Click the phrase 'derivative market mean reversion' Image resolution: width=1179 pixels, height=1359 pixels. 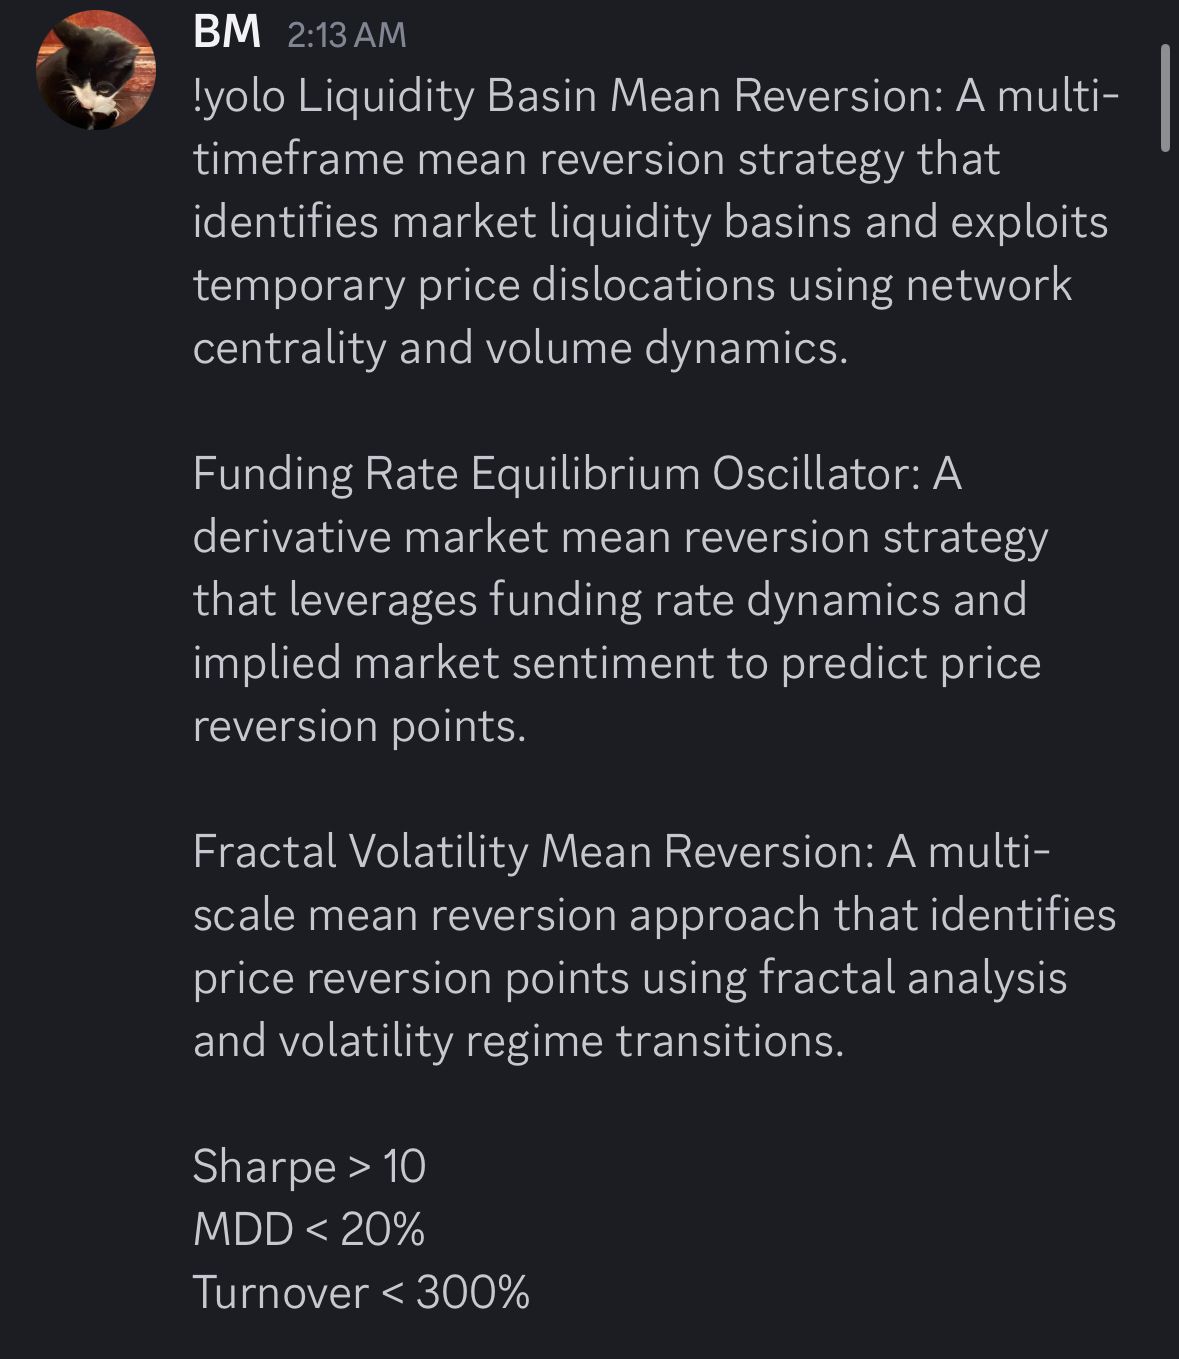click(x=531, y=538)
